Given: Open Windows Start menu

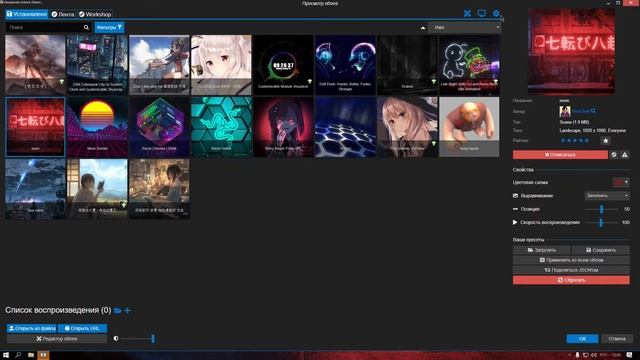Looking at the screenshot, I should [6, 355].
